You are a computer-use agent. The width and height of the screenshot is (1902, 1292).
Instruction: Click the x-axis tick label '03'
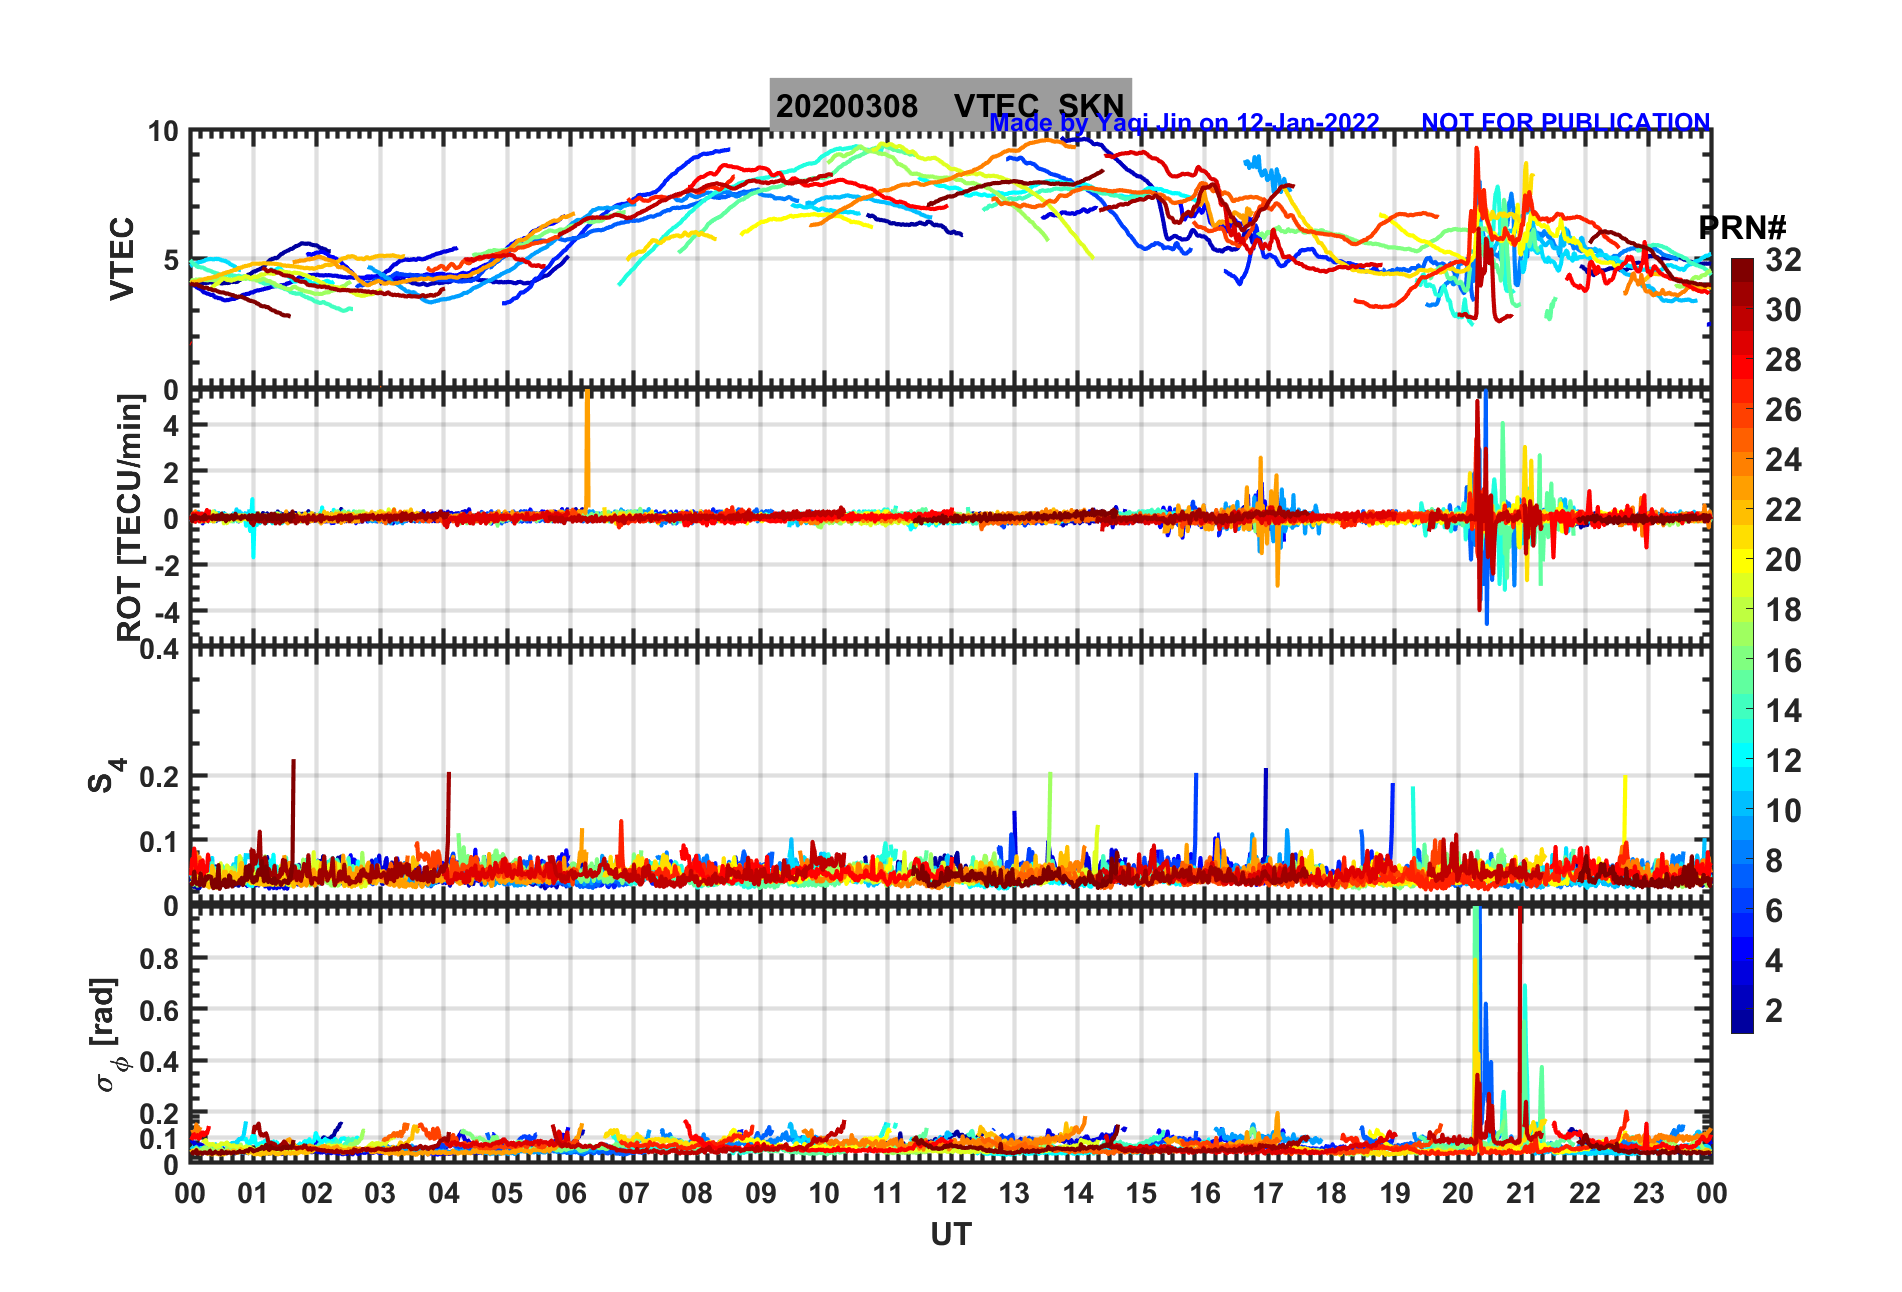coord(380,1193)
